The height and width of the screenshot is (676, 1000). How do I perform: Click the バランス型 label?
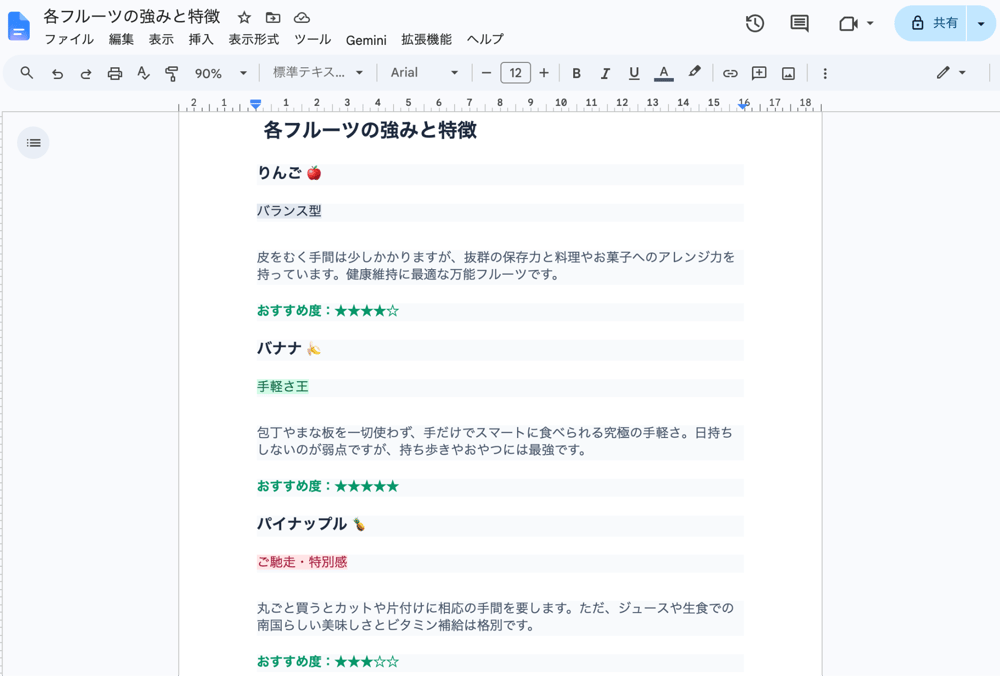289,211
